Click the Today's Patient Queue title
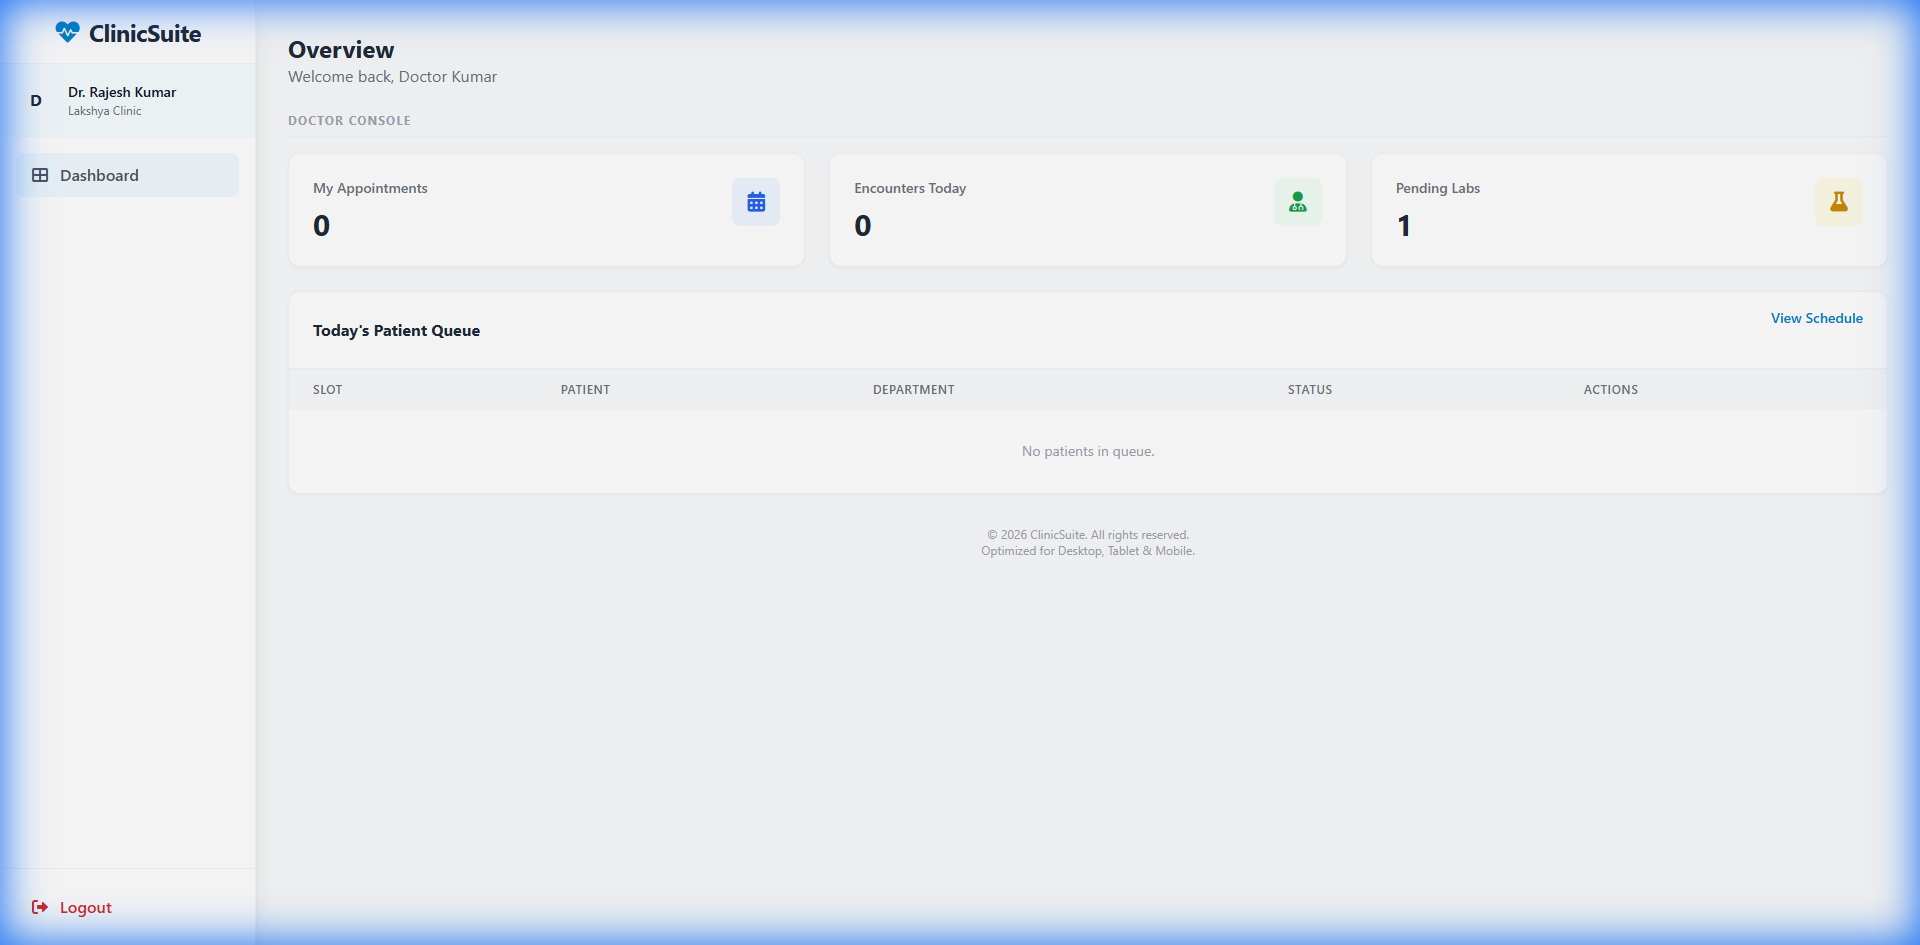The image size is (1920, 945). 396,330
